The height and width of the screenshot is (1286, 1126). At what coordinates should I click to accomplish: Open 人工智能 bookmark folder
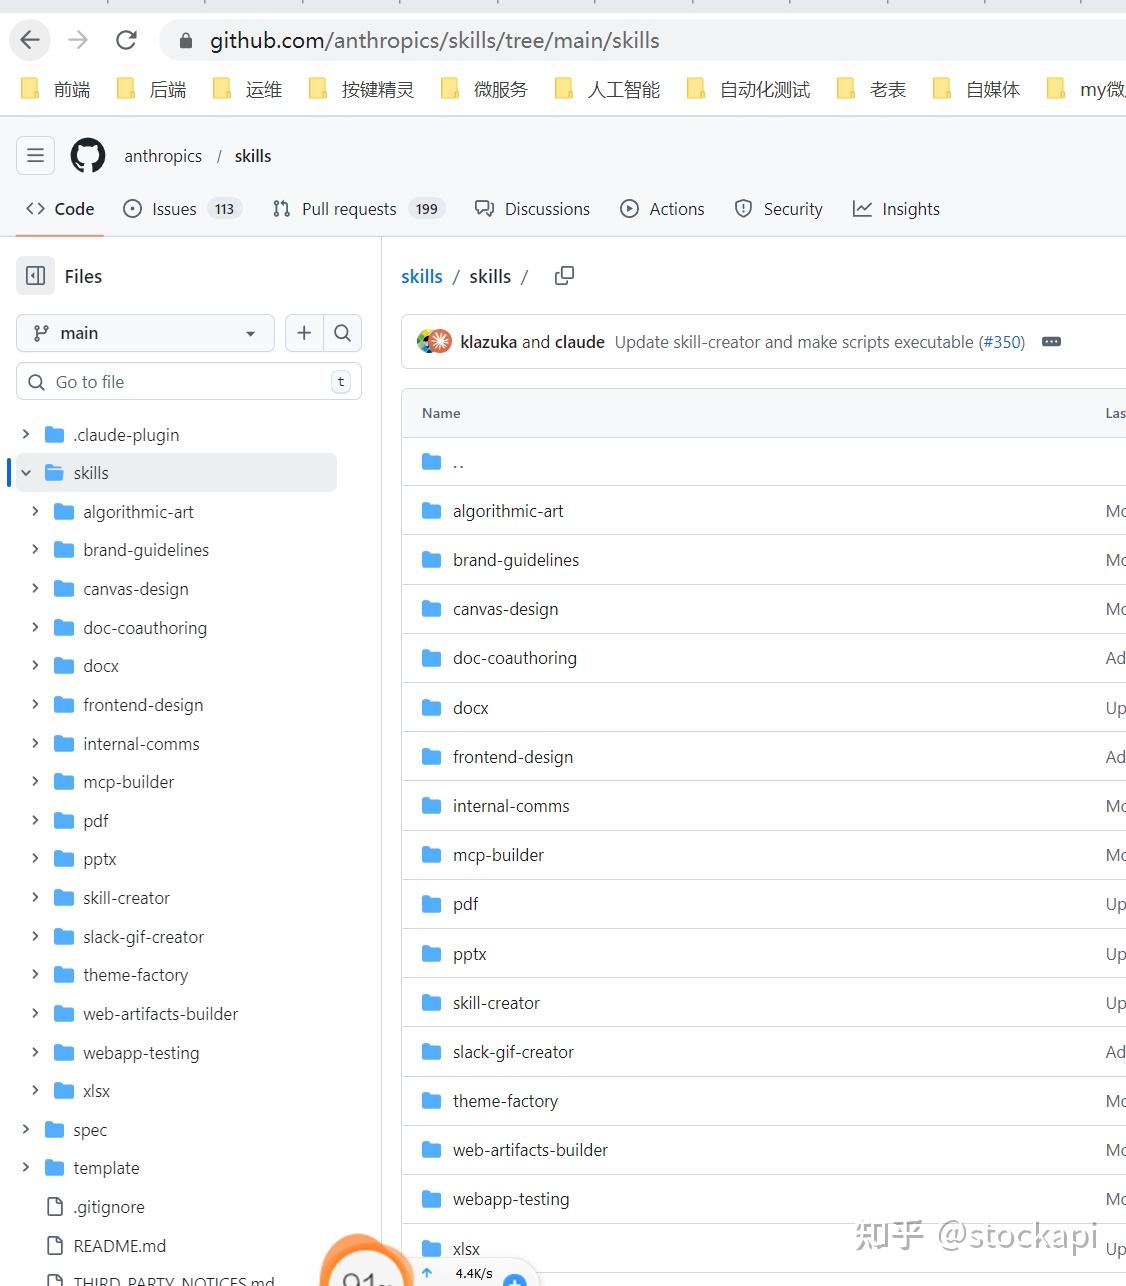click(606, 90)
